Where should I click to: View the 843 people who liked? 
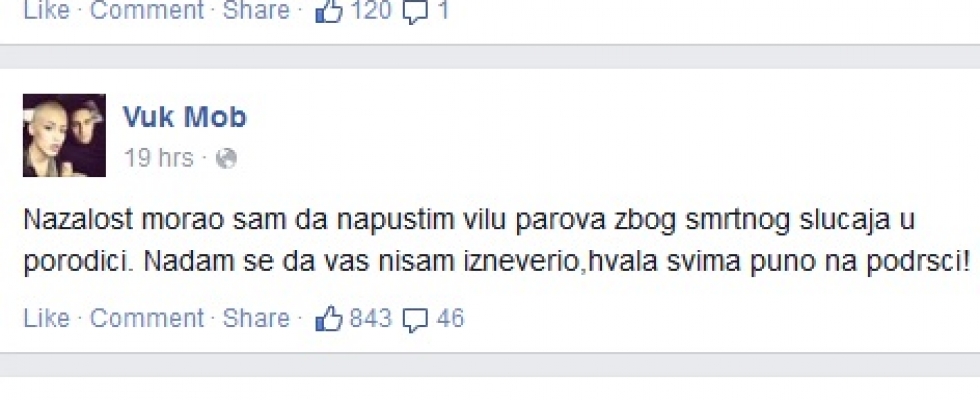pos(371,319)
